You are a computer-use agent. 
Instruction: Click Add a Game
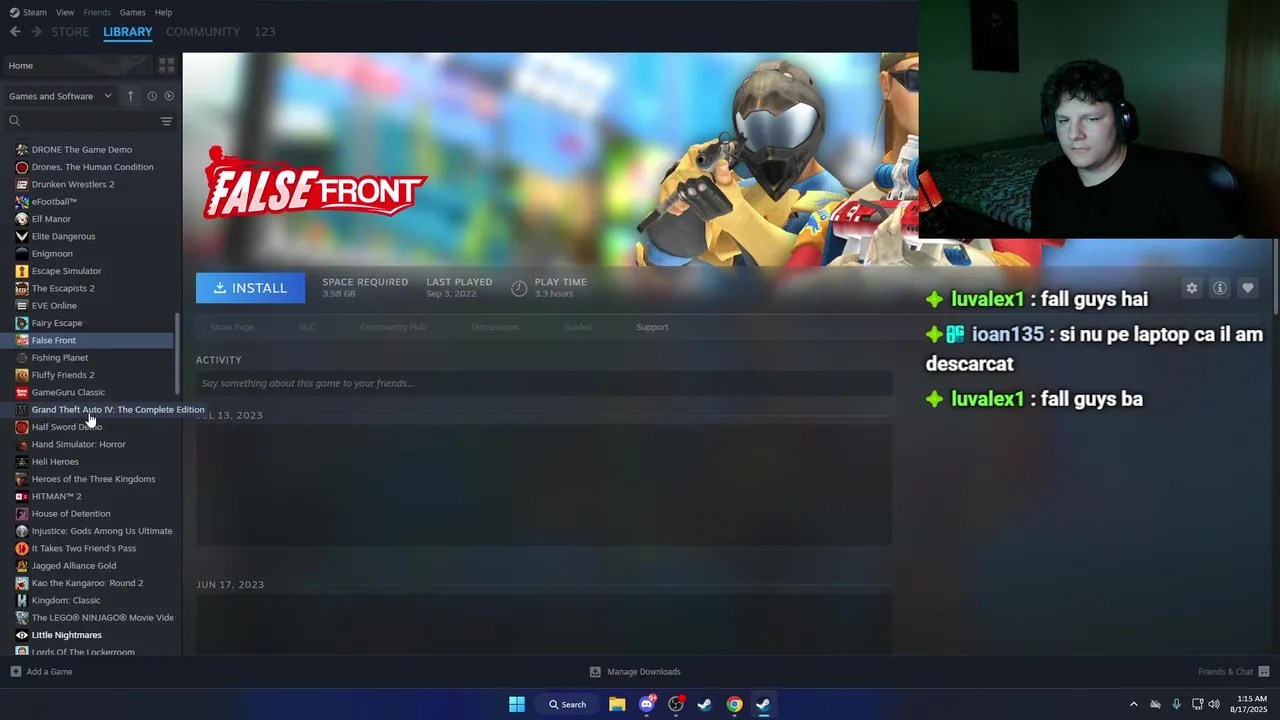coord(41,672)
